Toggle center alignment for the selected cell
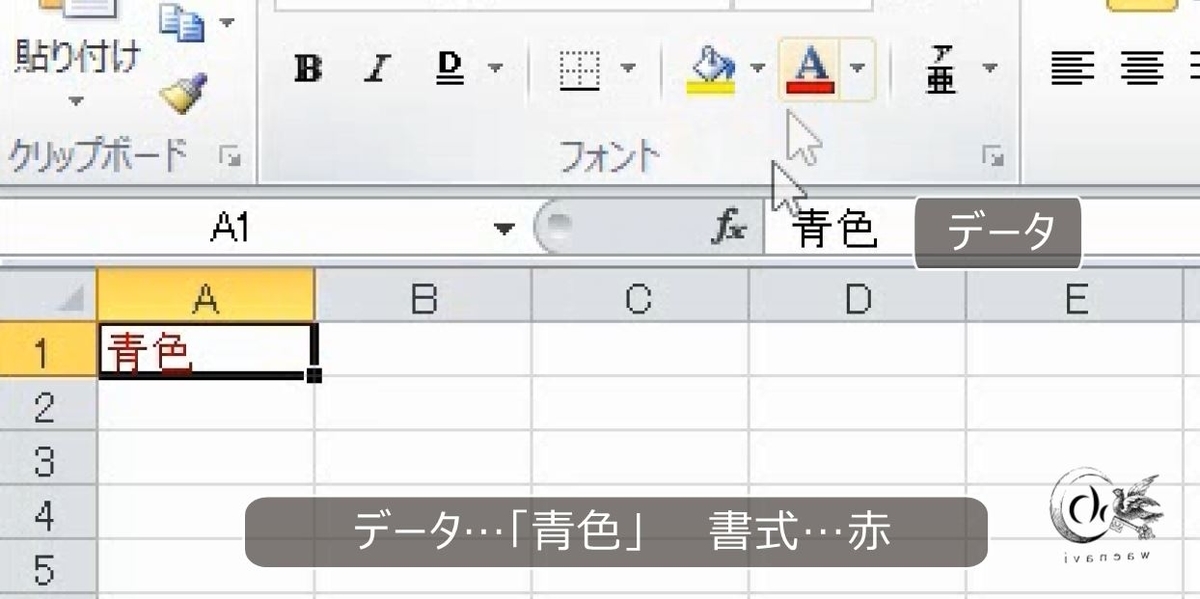Image resolution: width=1200 pixels, height=599 pixels. coord(1143,68)
